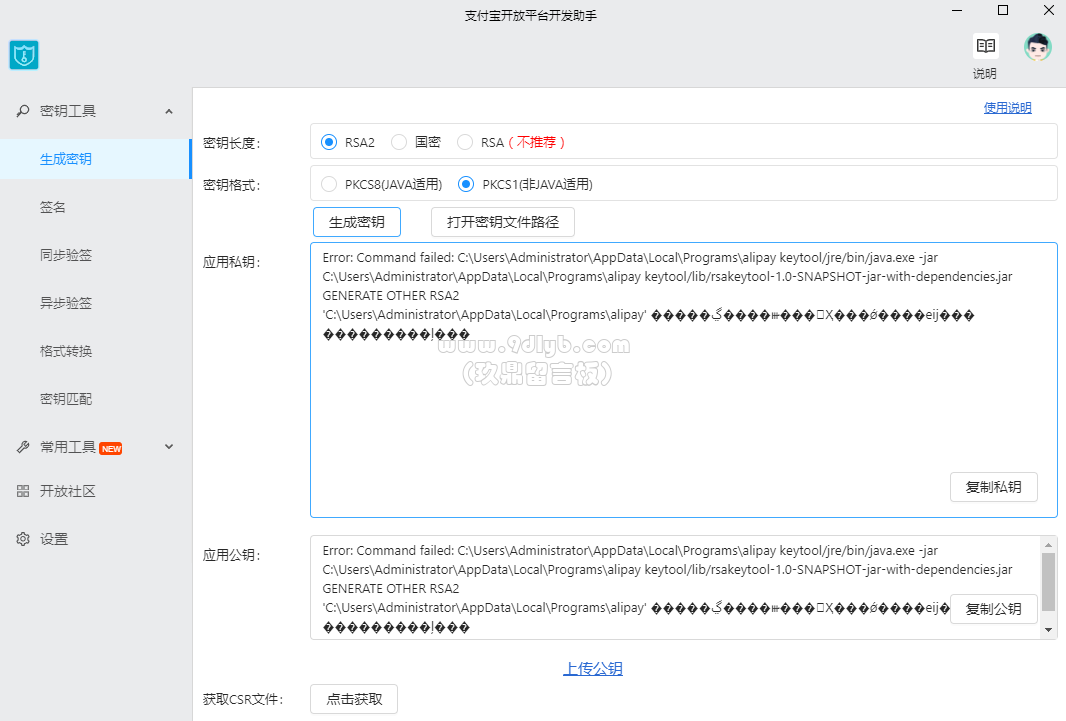Screen dimensions: 1066x721
Task: Minimize the window
Action: point(957,10)
